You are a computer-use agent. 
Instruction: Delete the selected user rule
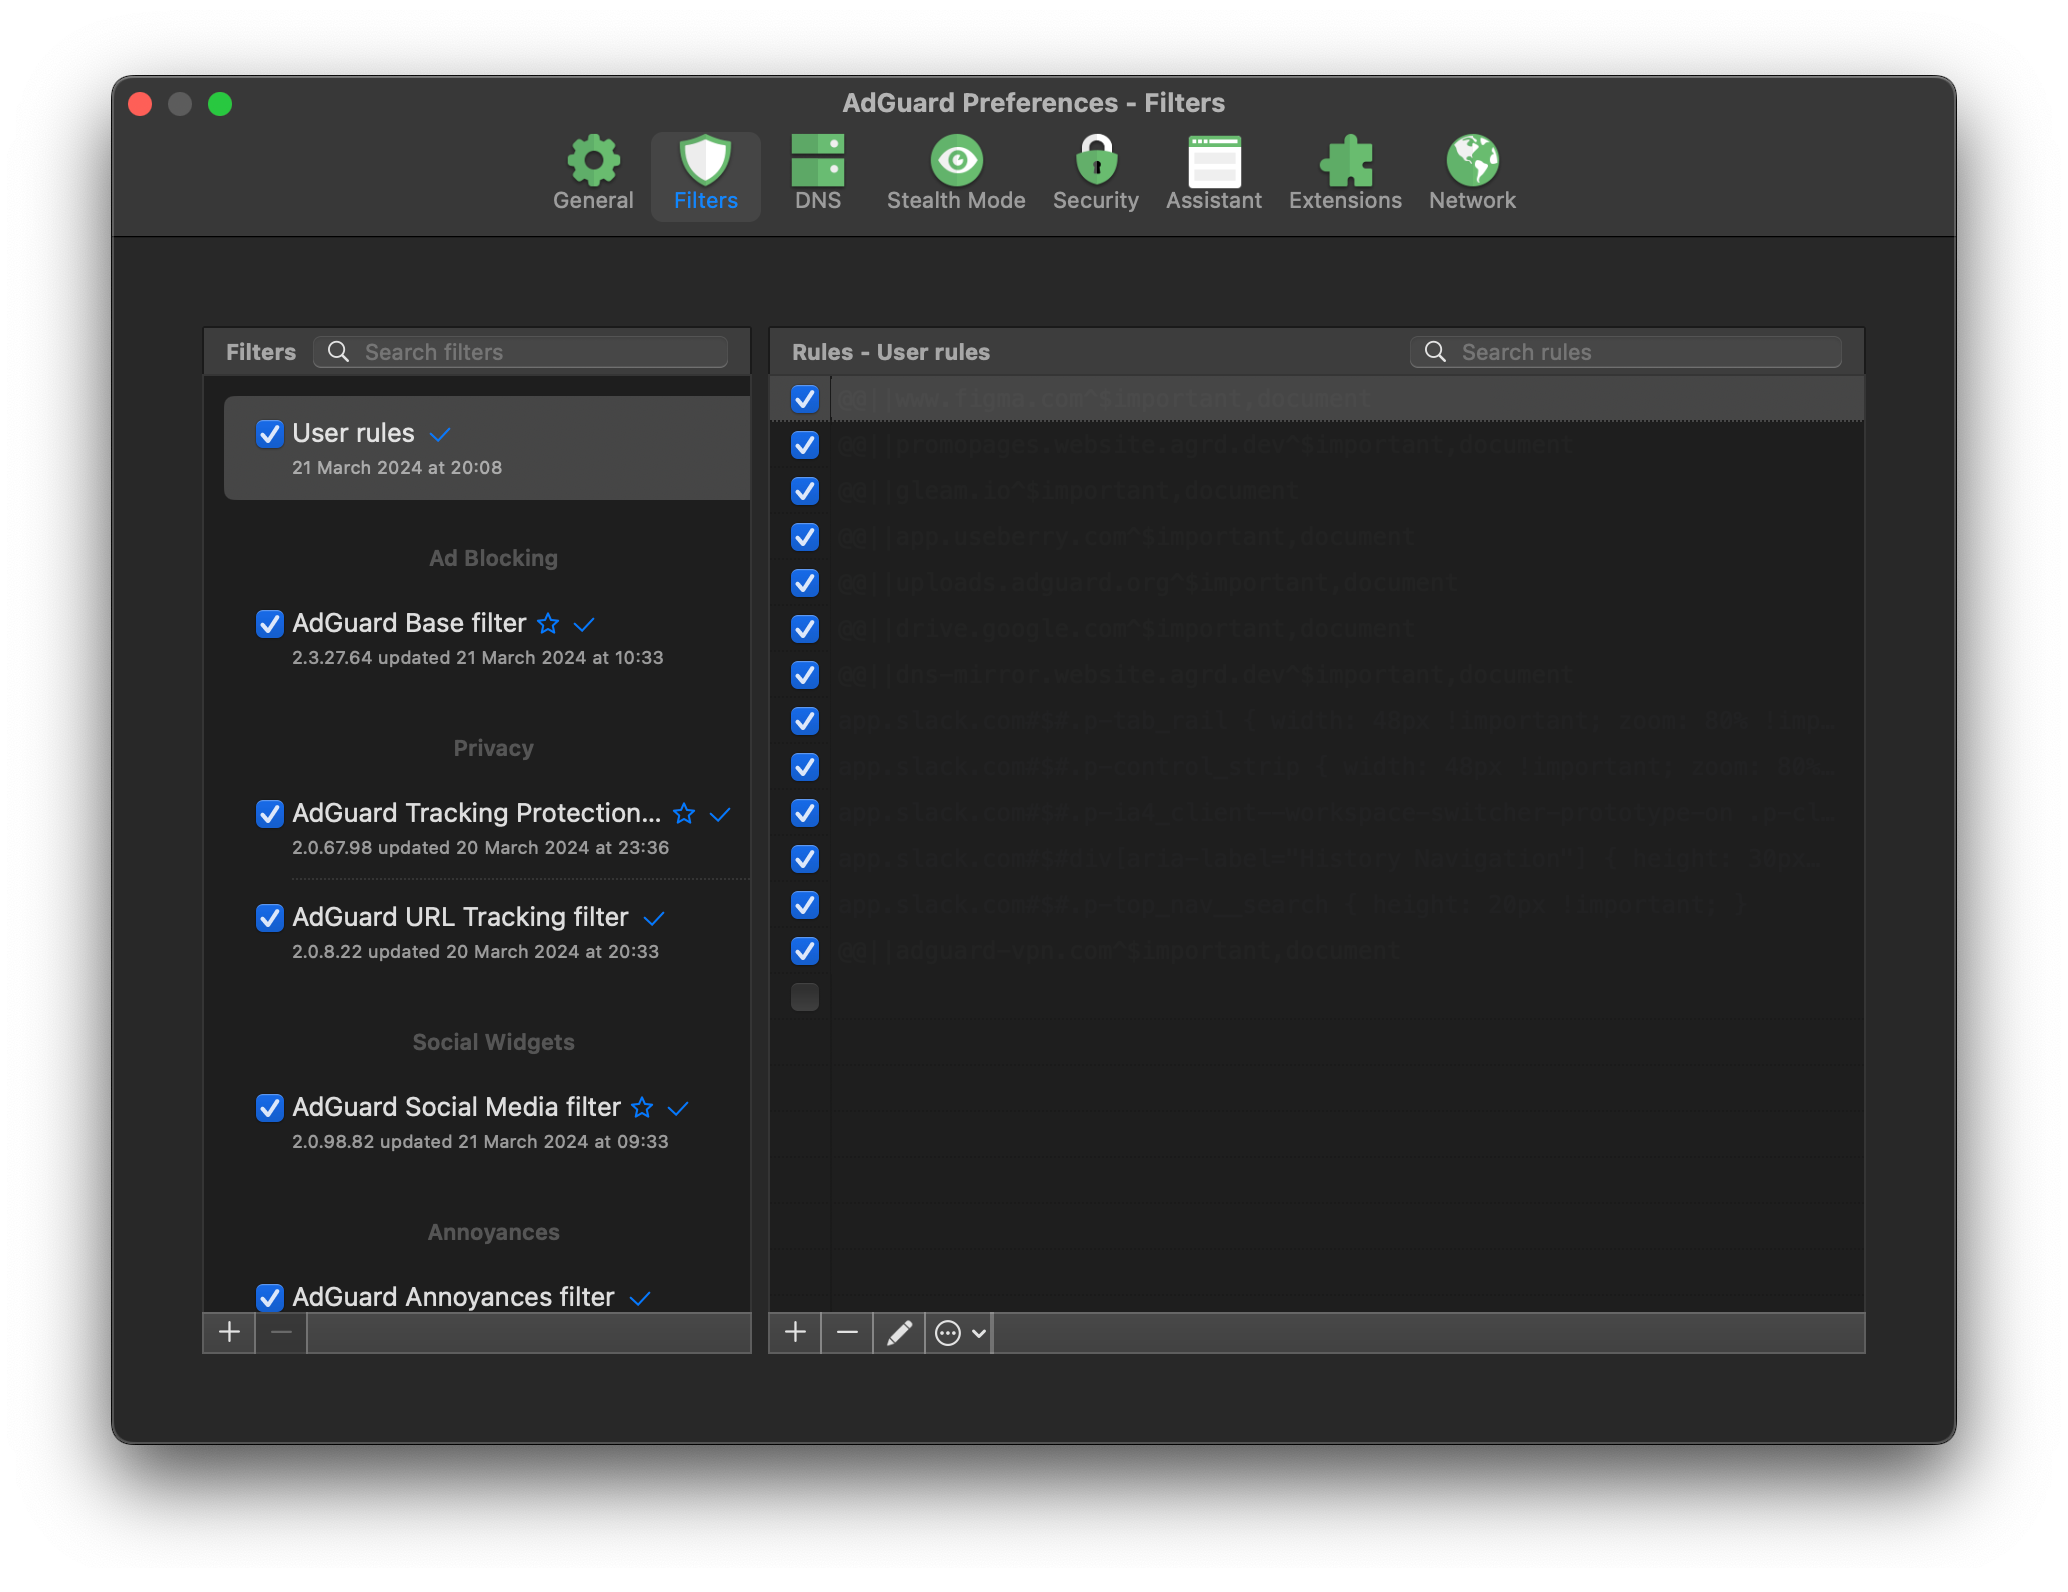(x=848, y=1333)
